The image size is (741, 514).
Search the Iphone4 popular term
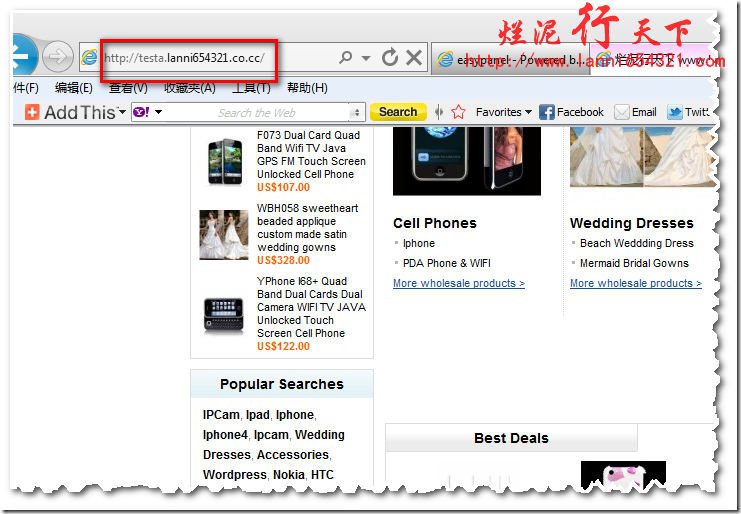coord(225,435)
